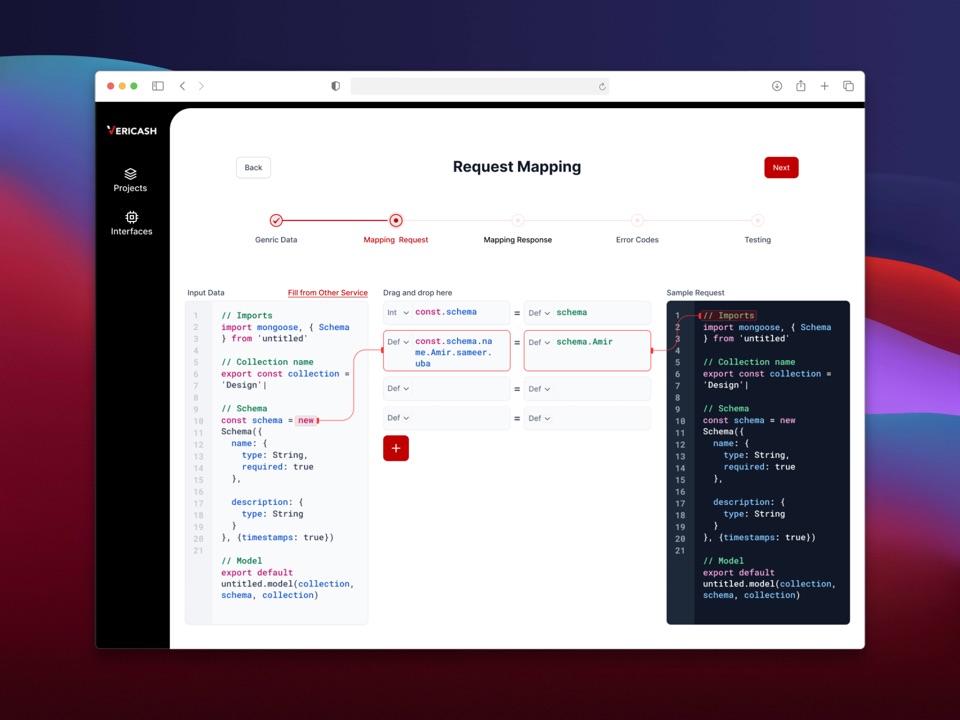This screenshot has height=720, width=960.
Task: Open the Int type dropdown for const.schema
Action: pos(398,313)
